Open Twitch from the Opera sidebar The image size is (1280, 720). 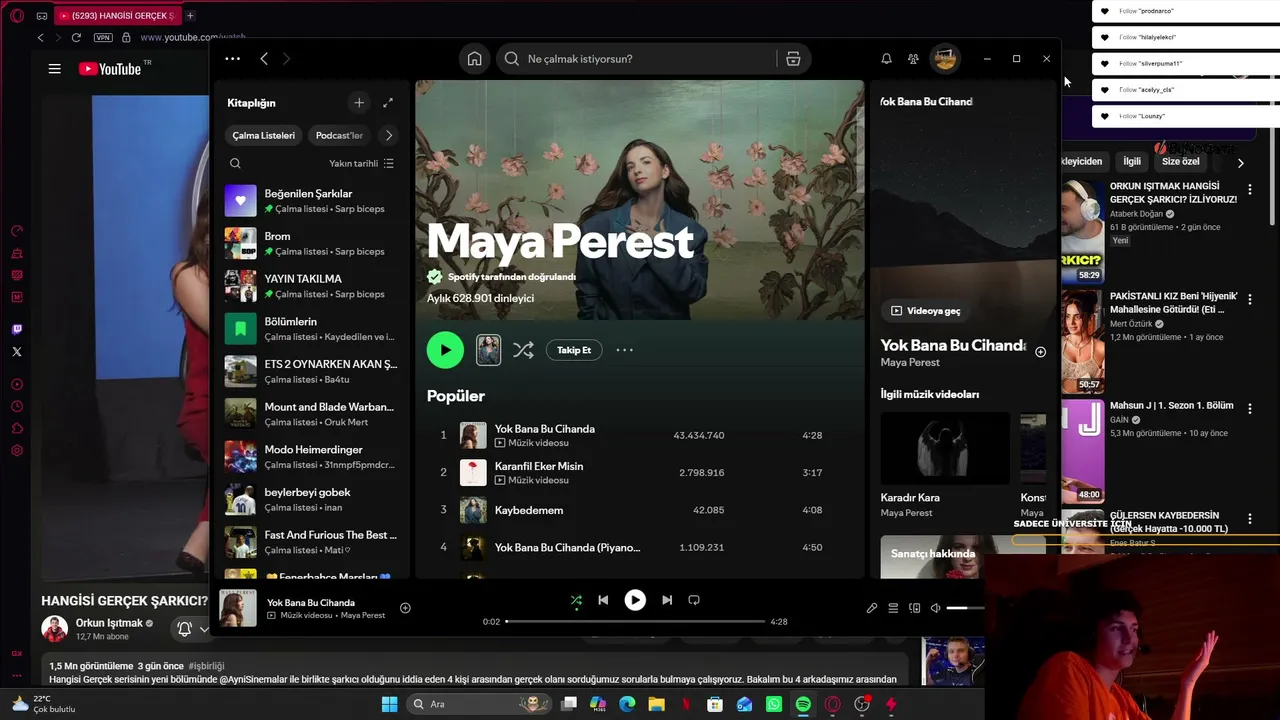point(16,330)
